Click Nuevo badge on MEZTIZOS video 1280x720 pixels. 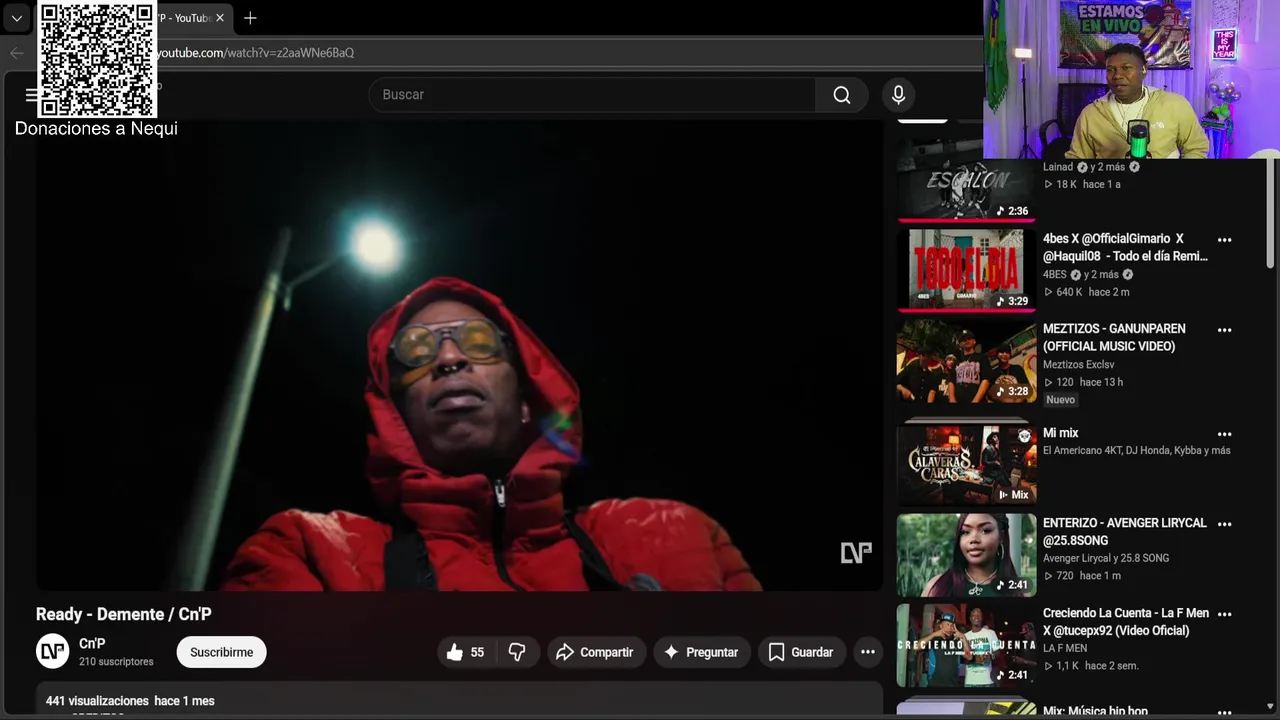coord(1060,400)
